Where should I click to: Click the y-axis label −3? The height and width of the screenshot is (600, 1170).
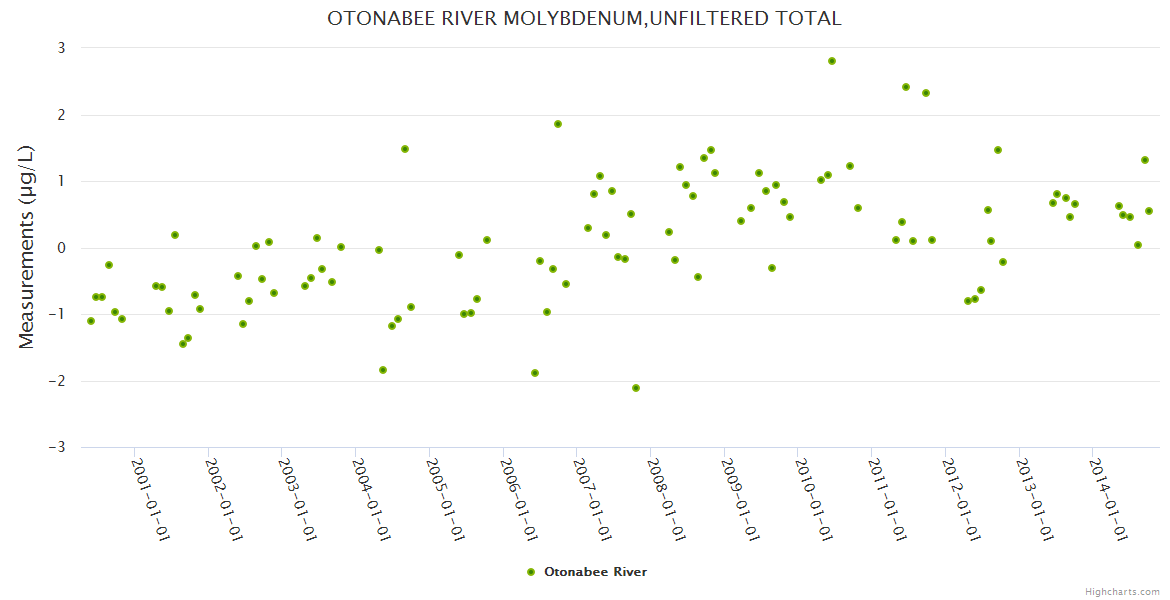click(56, 447)
